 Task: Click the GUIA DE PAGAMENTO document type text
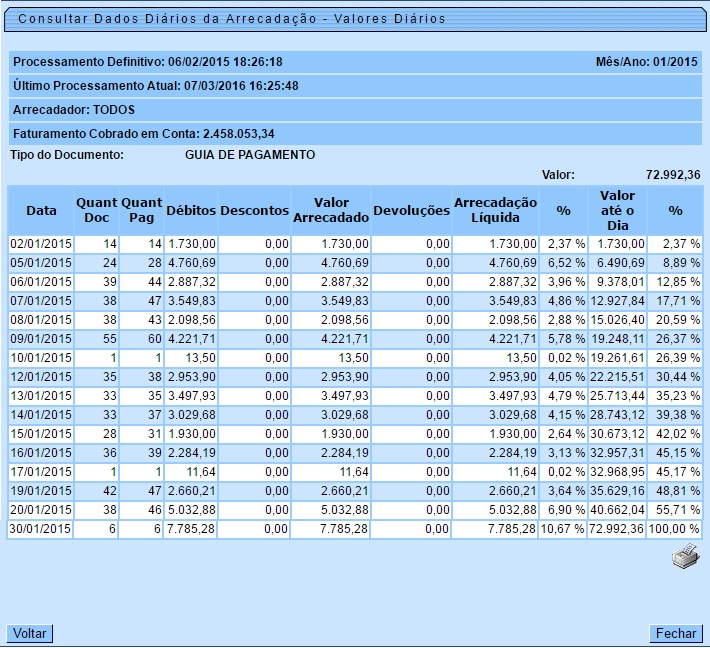[x=250, y=155]
